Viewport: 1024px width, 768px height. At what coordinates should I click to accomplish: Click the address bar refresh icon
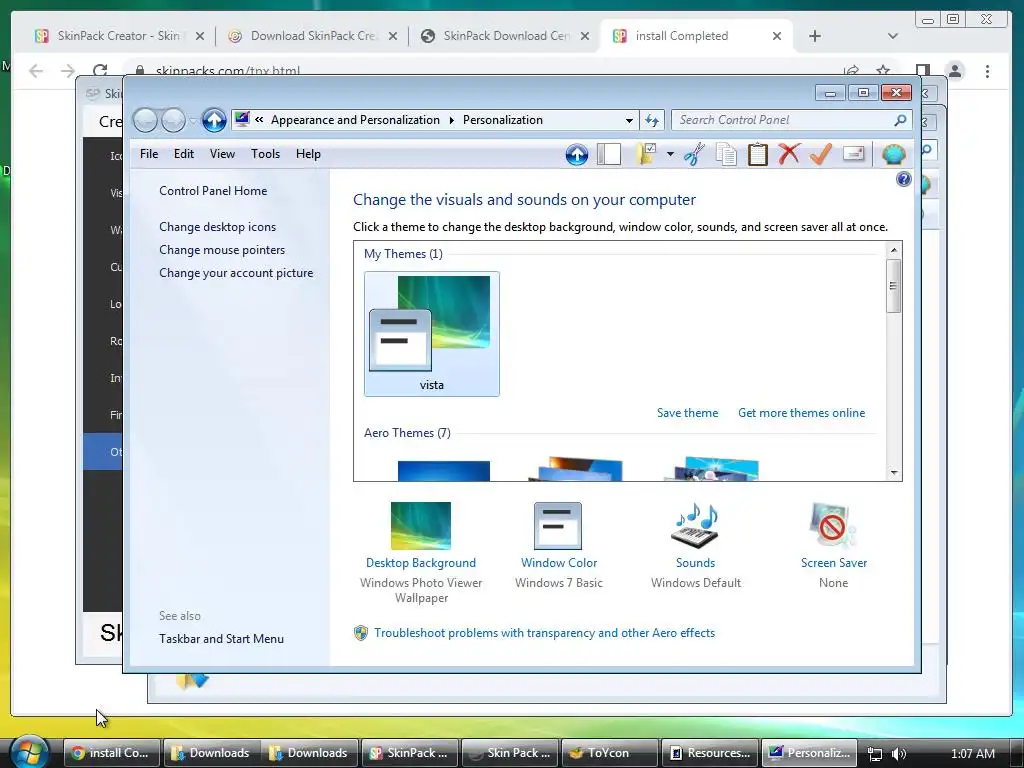point(652,120)
